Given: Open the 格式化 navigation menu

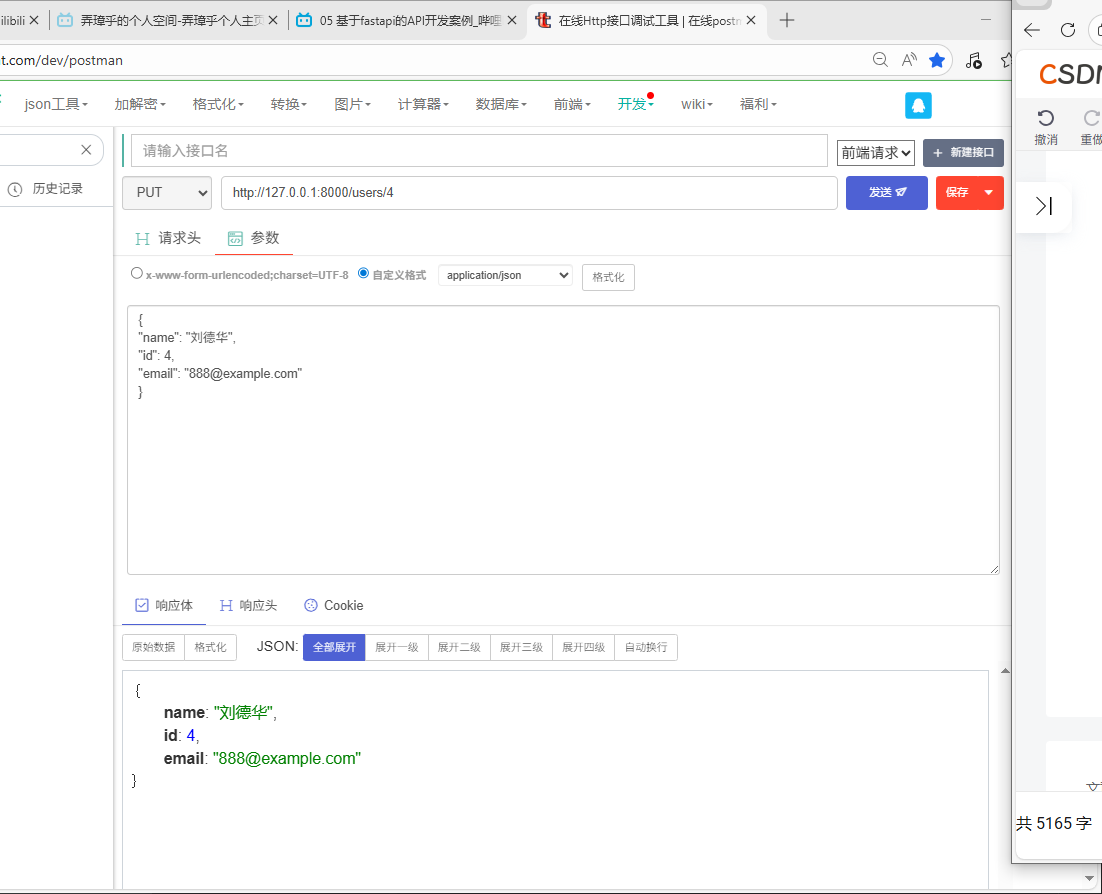Looking at the screenshot, I should [x=218, y=104].
